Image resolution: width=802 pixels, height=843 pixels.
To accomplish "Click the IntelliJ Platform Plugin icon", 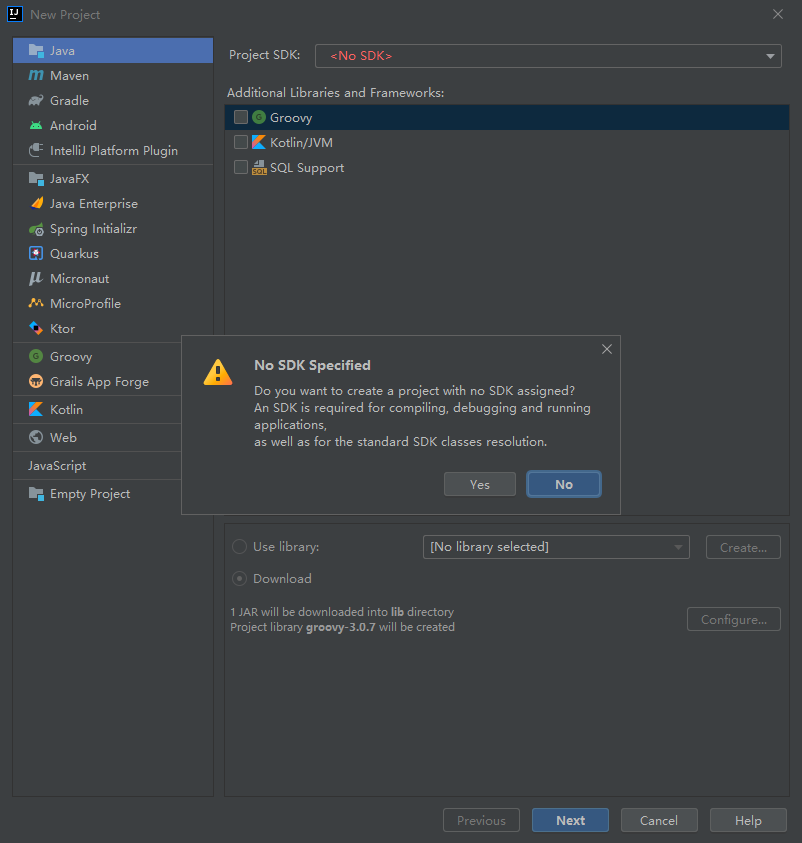I will [36, 151].
